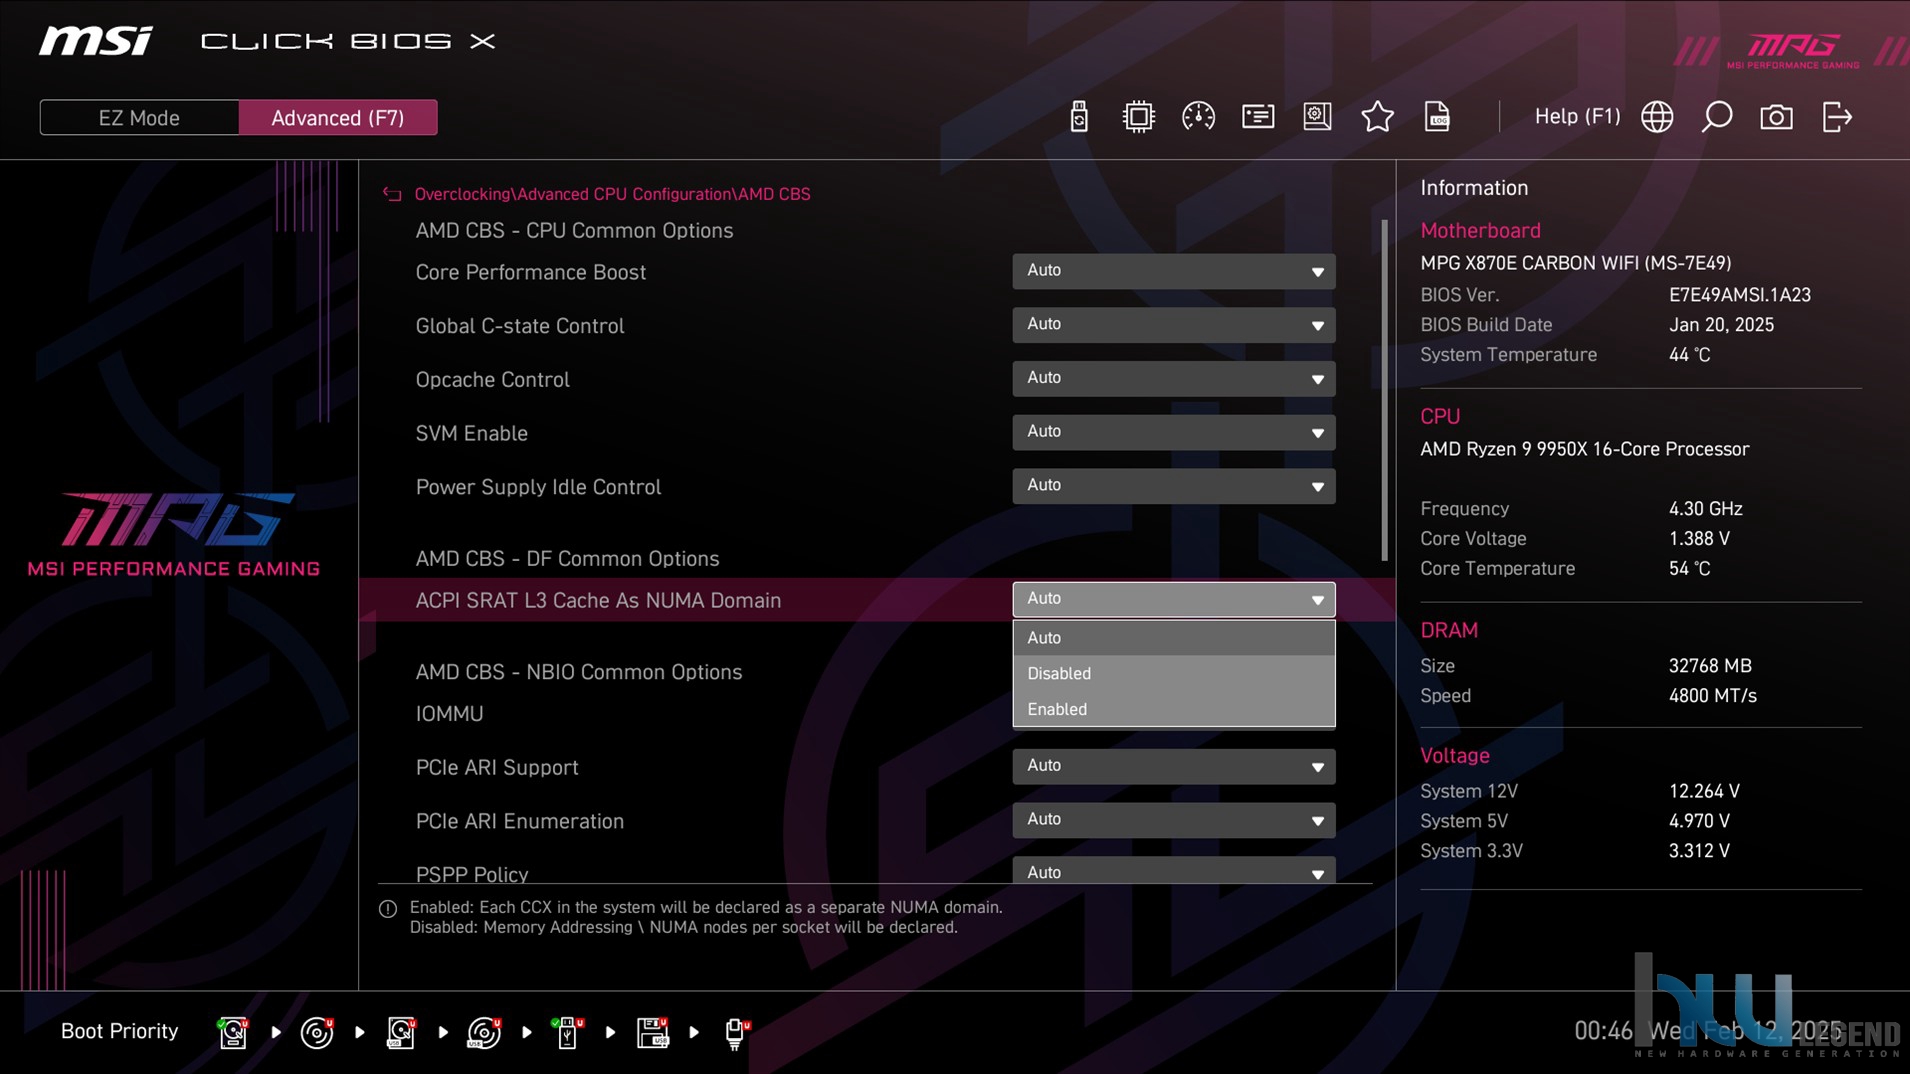Select SVM Enable label
This screenshot has height=1074, width=1910.
coord(471,434)
